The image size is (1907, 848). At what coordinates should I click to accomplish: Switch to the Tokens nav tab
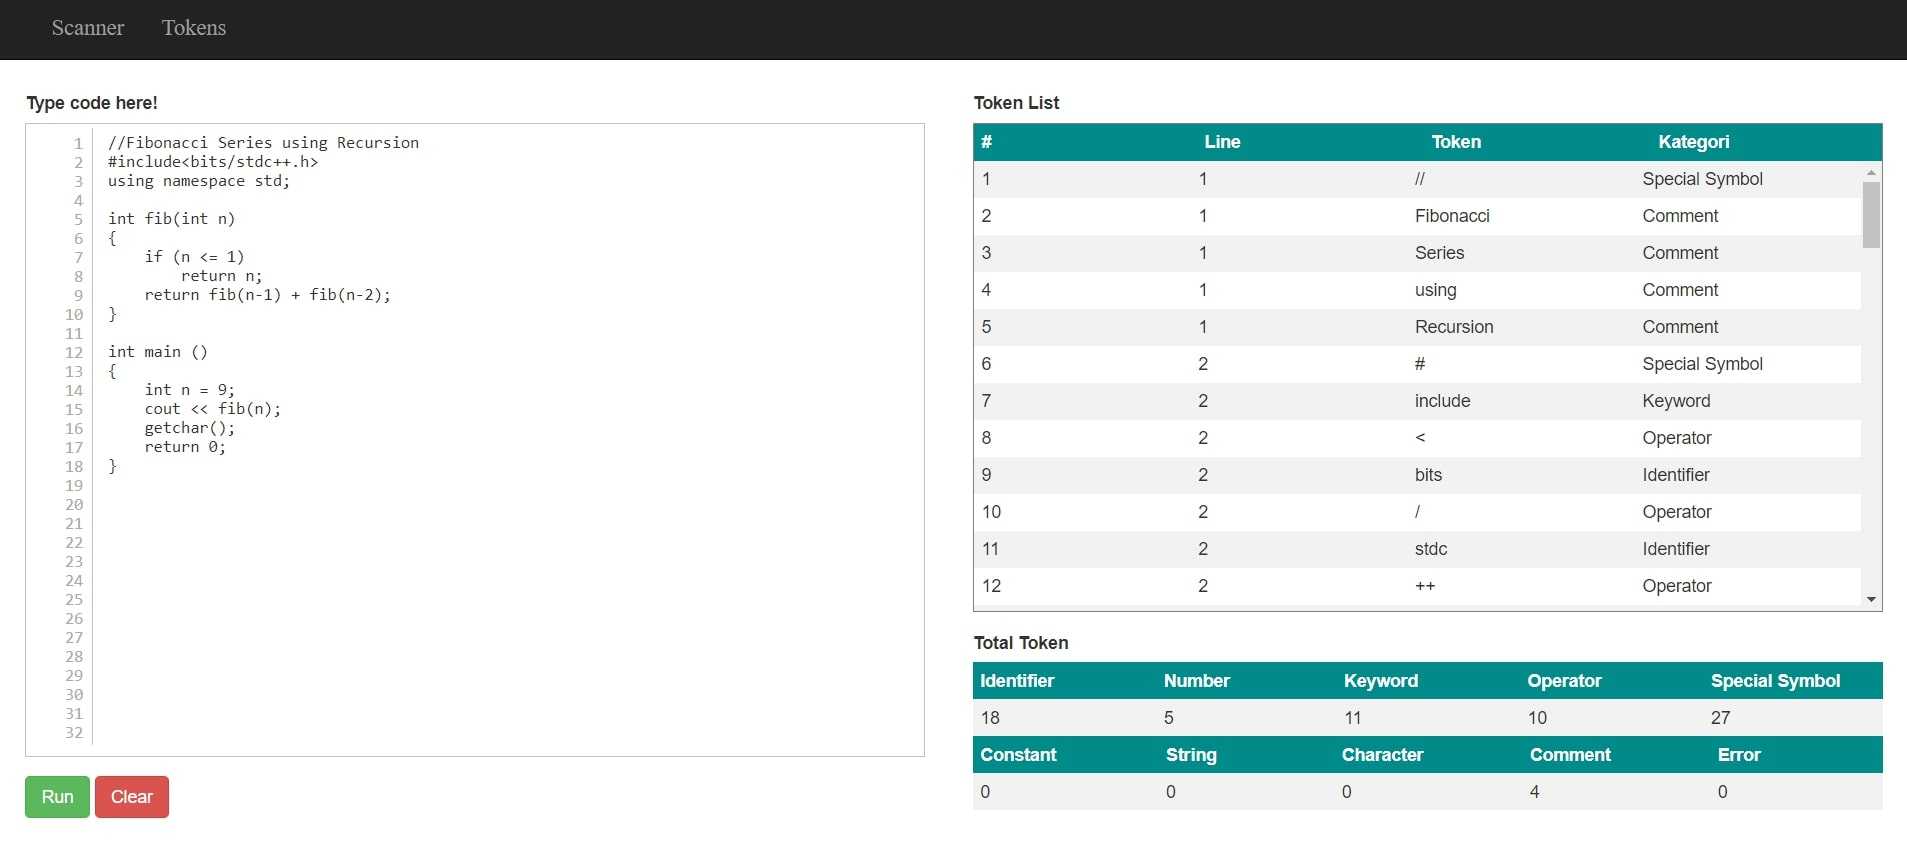pyautogui.click(x=194, y=28)
